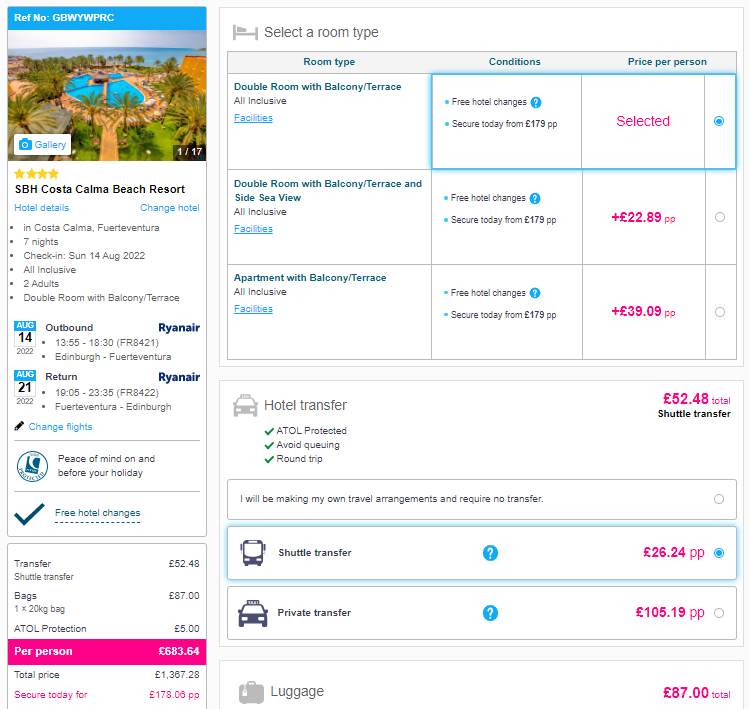The height and width of the screenshot is (709, 749).
Task: Open Facilities for Side Sea View room
Action: click(253, 229)
